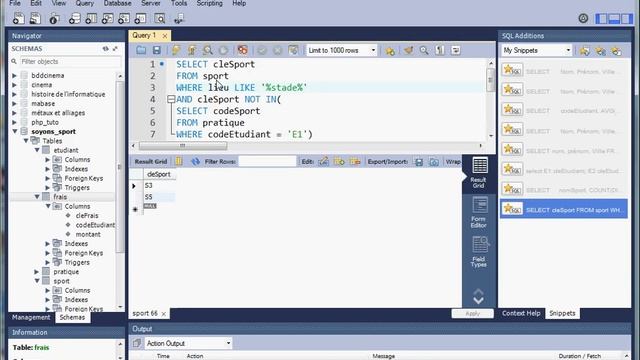Viewport: 640px width, 360px height.
Task: Select the montant column in tree
Action: [x=88, y=234]
